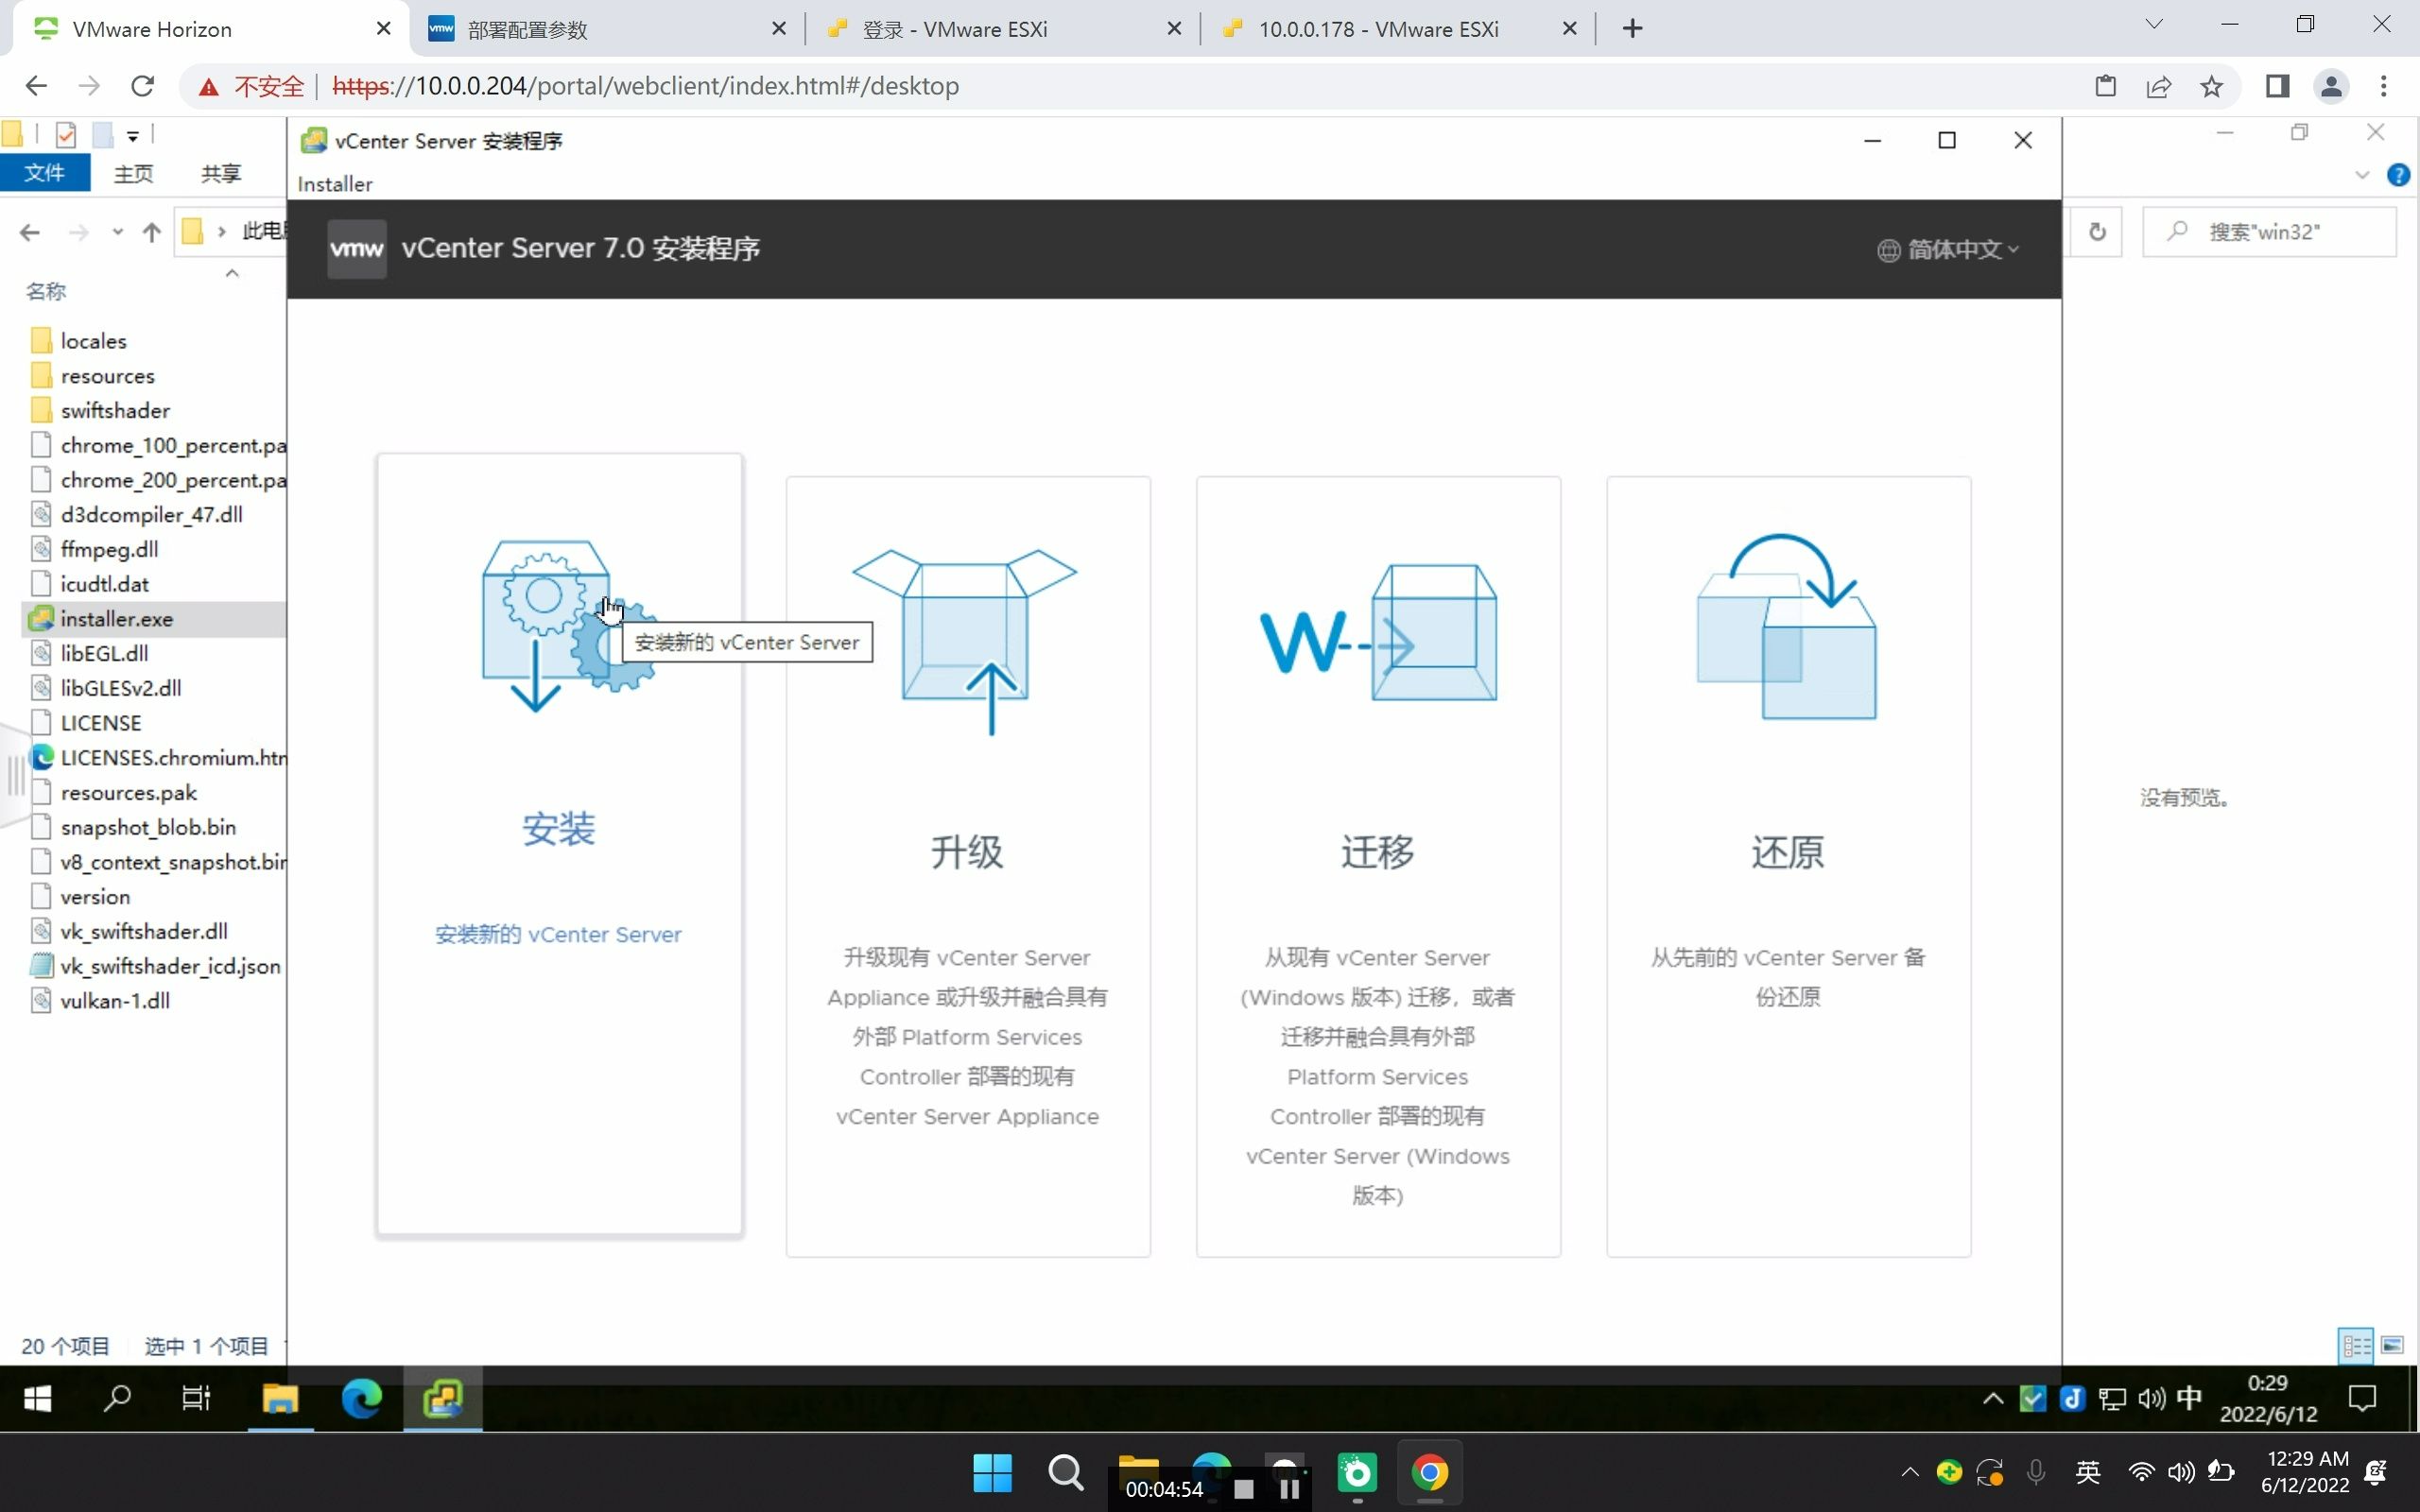Viewport: 2420px width, 1512px height.
Task: Open remote notification center icon
Action: pos(2362,1398)
